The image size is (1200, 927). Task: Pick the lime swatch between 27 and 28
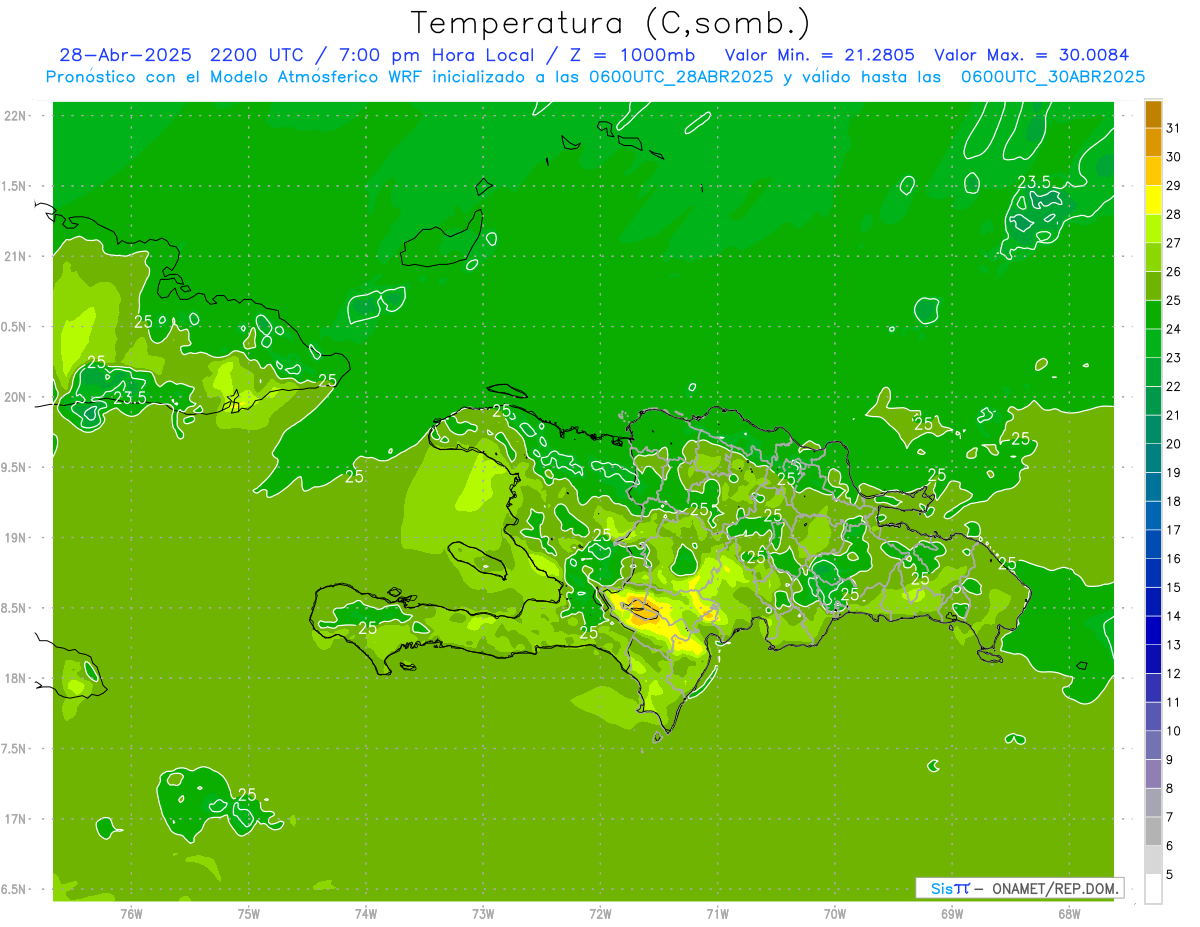tap(1153, 229)
